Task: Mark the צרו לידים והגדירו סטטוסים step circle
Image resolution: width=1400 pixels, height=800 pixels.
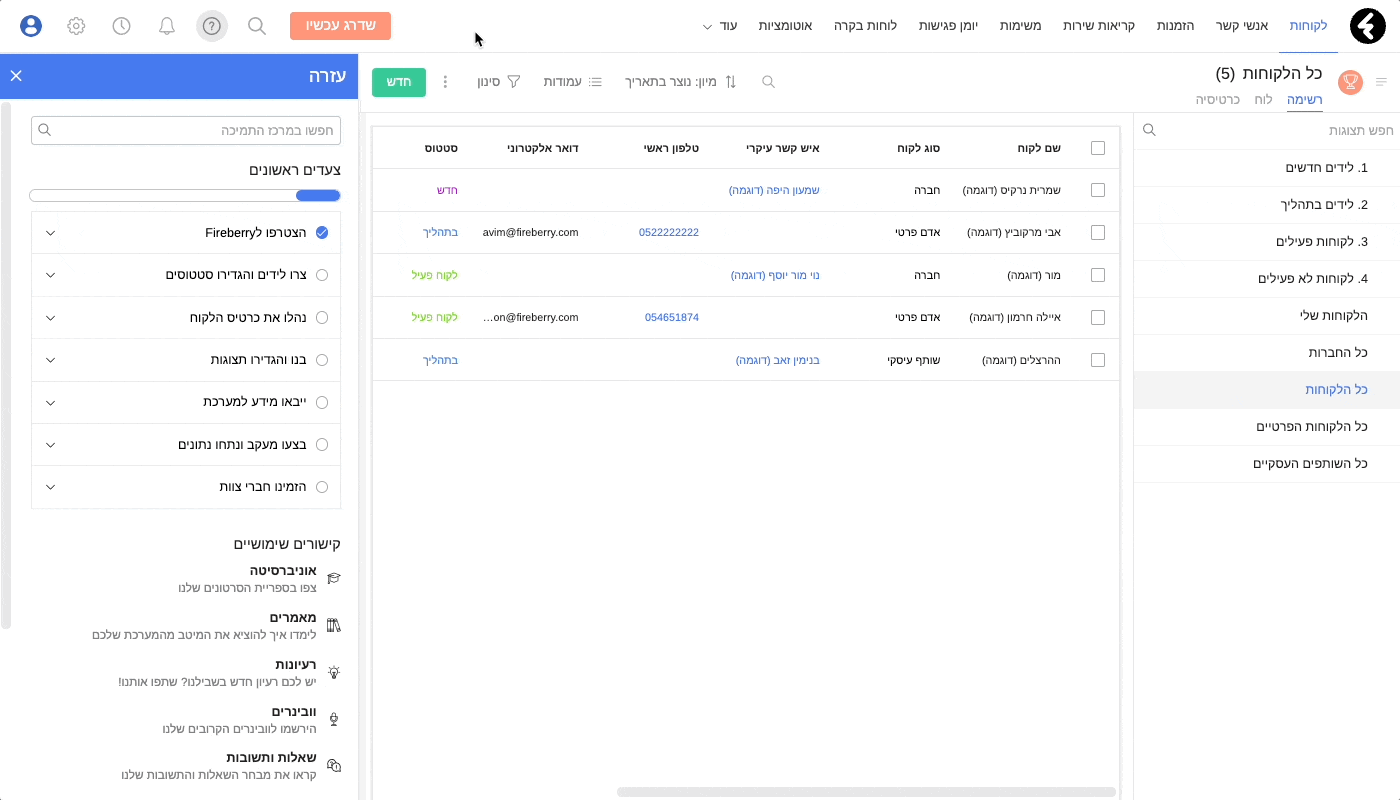Action: [x=322, y=275]
